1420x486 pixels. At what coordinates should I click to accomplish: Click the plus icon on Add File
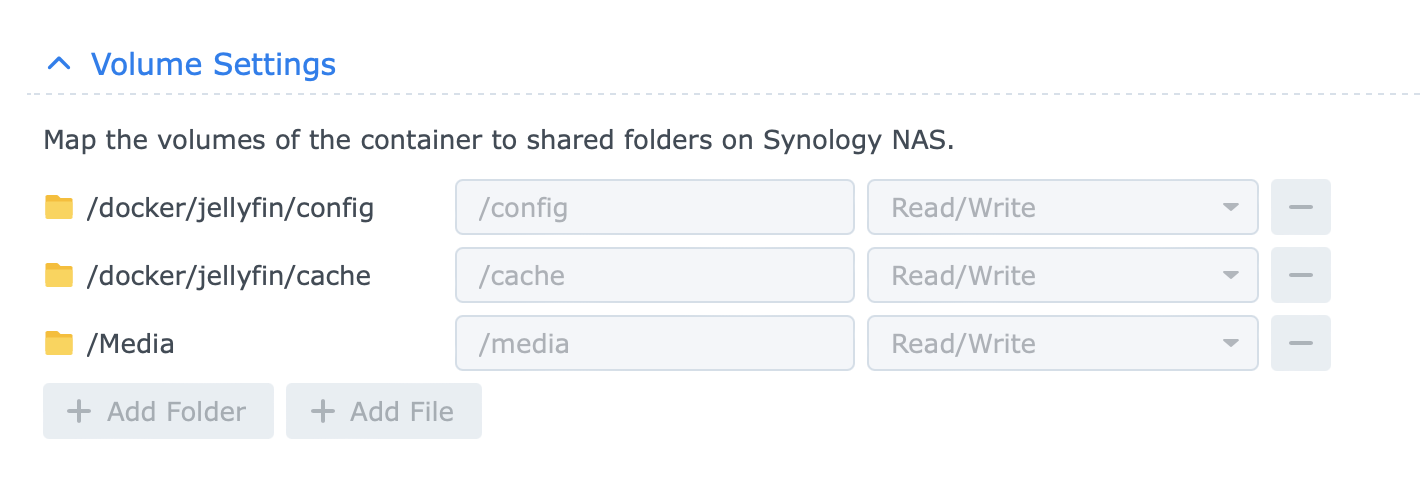click(x=321, y=411)
